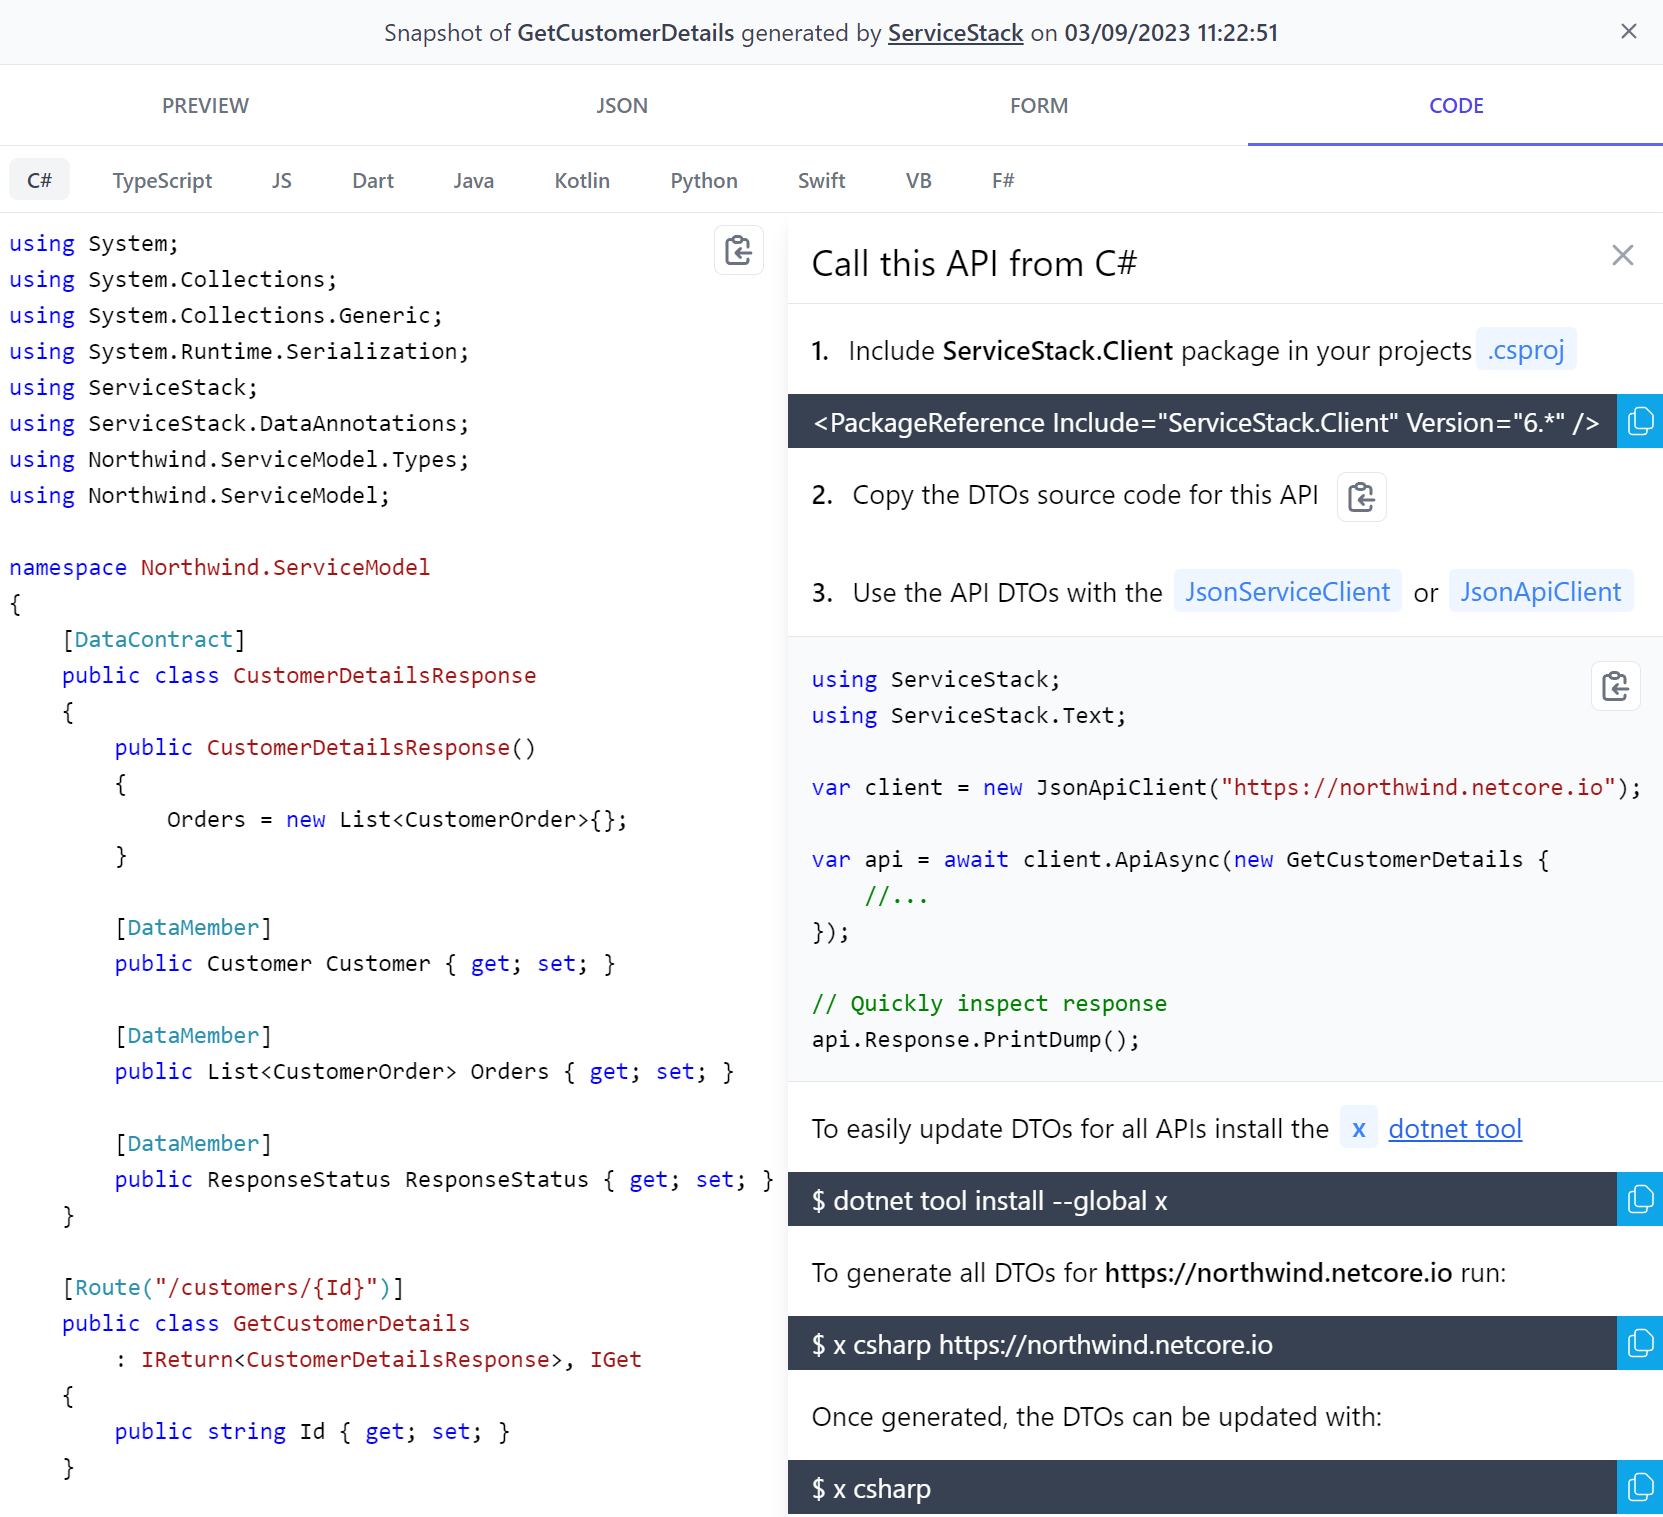1663x1517 pixels.
Task: Switch to the JSON tab
Action: 622,106
